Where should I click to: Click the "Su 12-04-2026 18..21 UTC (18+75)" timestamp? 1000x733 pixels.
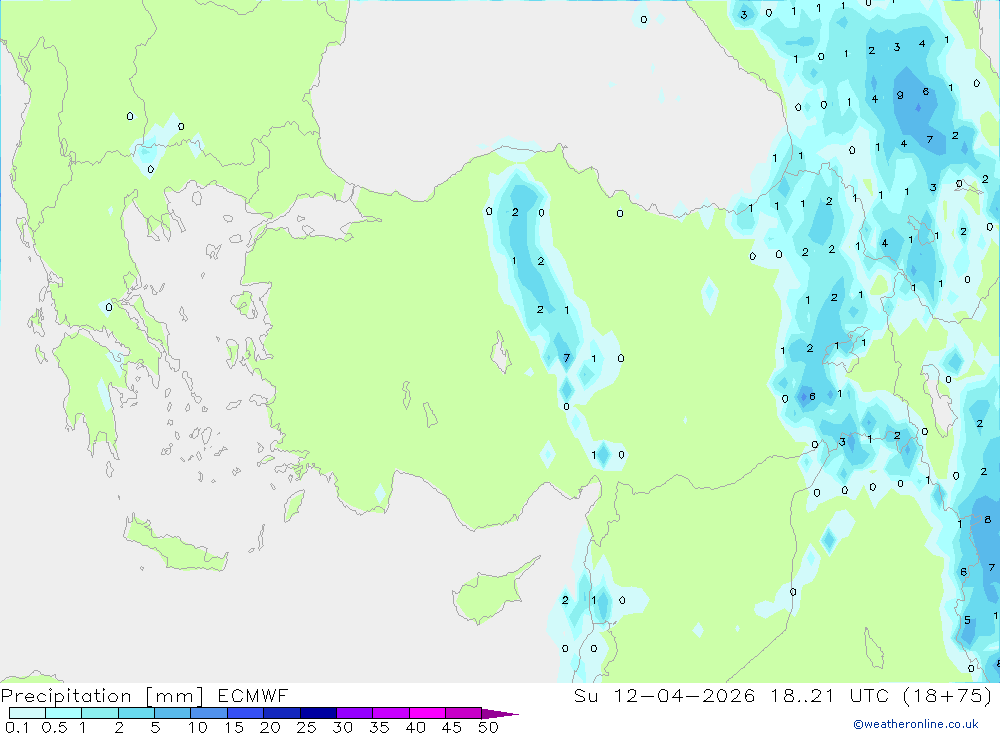pyautogui.click(x=783, y=695)
